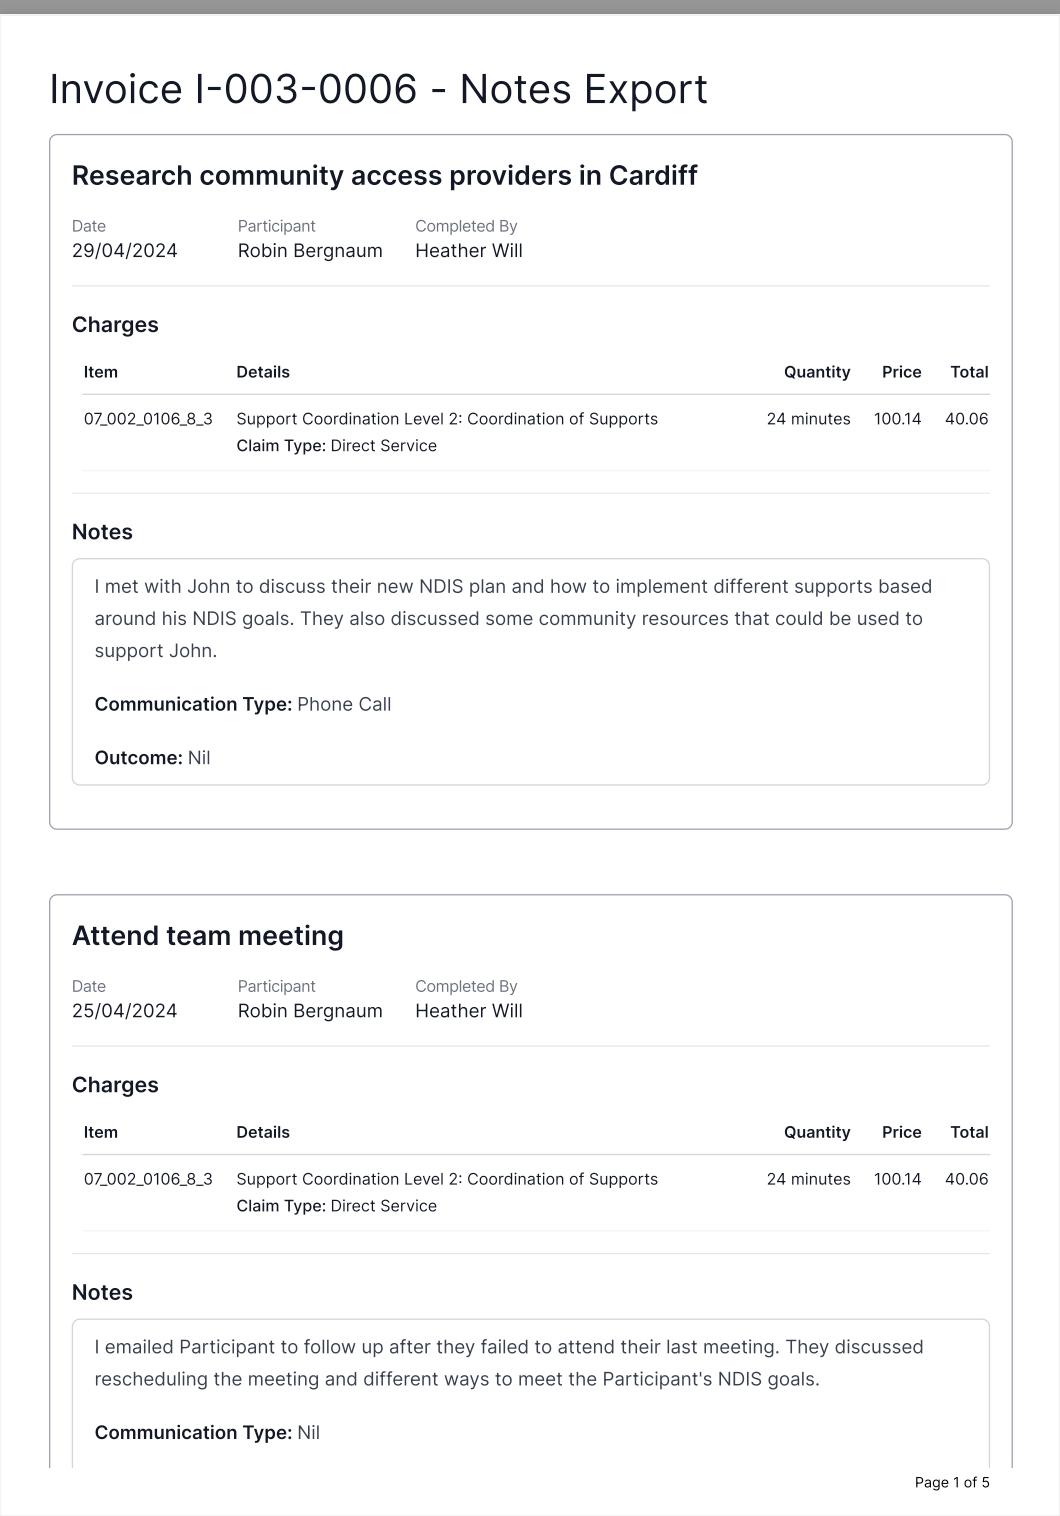Click the Outcome Nil line in the first notes
This screenshot has width=1060, height=1516.
point(152,758)
